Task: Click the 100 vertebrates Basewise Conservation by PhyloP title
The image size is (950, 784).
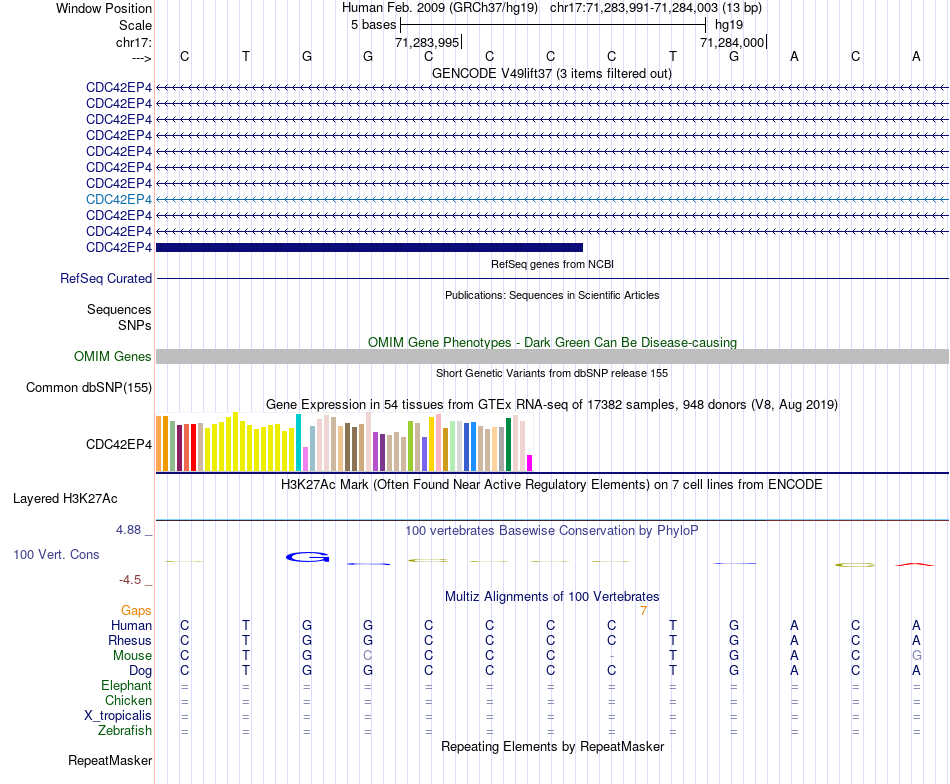Action: (552, 531)
